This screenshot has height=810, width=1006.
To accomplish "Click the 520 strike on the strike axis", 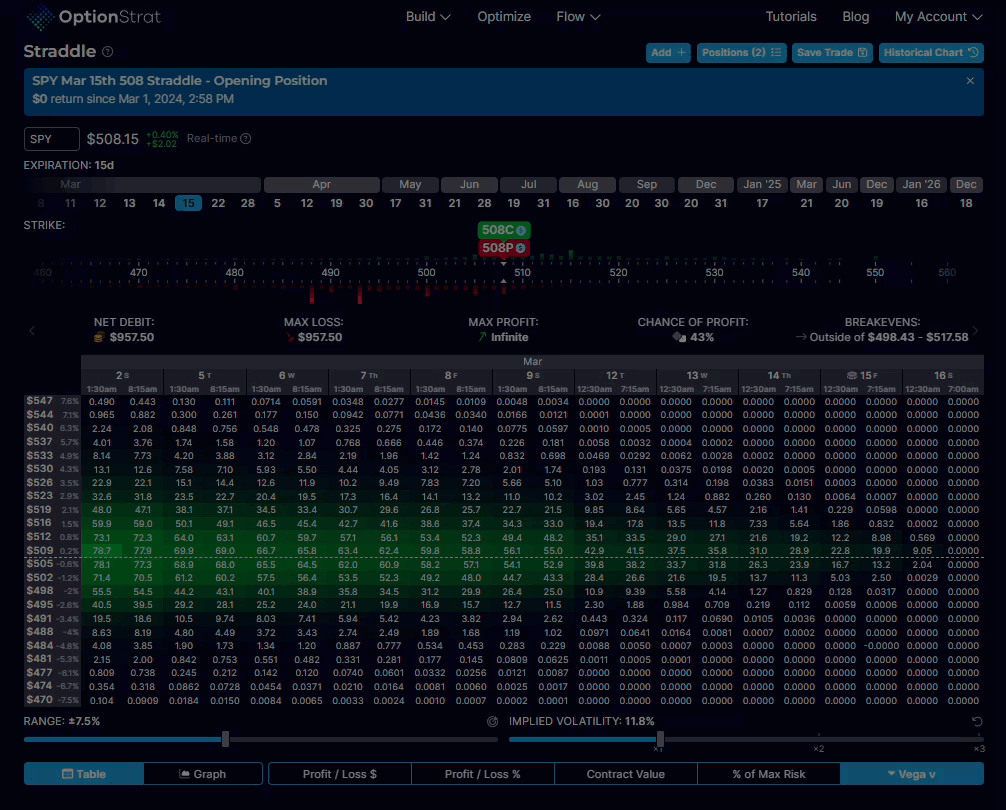I will click(618, 273).
